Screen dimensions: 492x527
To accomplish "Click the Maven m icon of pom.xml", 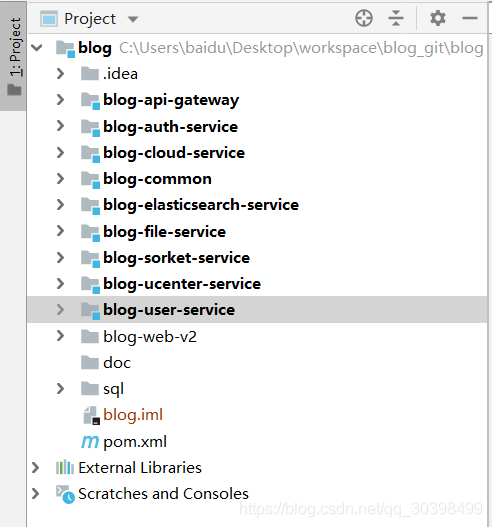I will (x=90, y=442).
